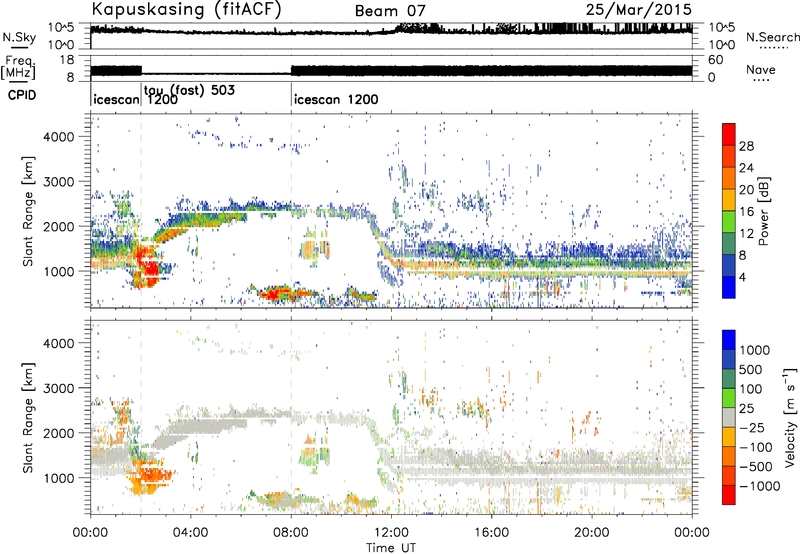
Task: Click the 'Nave' legend label
Action: click(761, 70)
